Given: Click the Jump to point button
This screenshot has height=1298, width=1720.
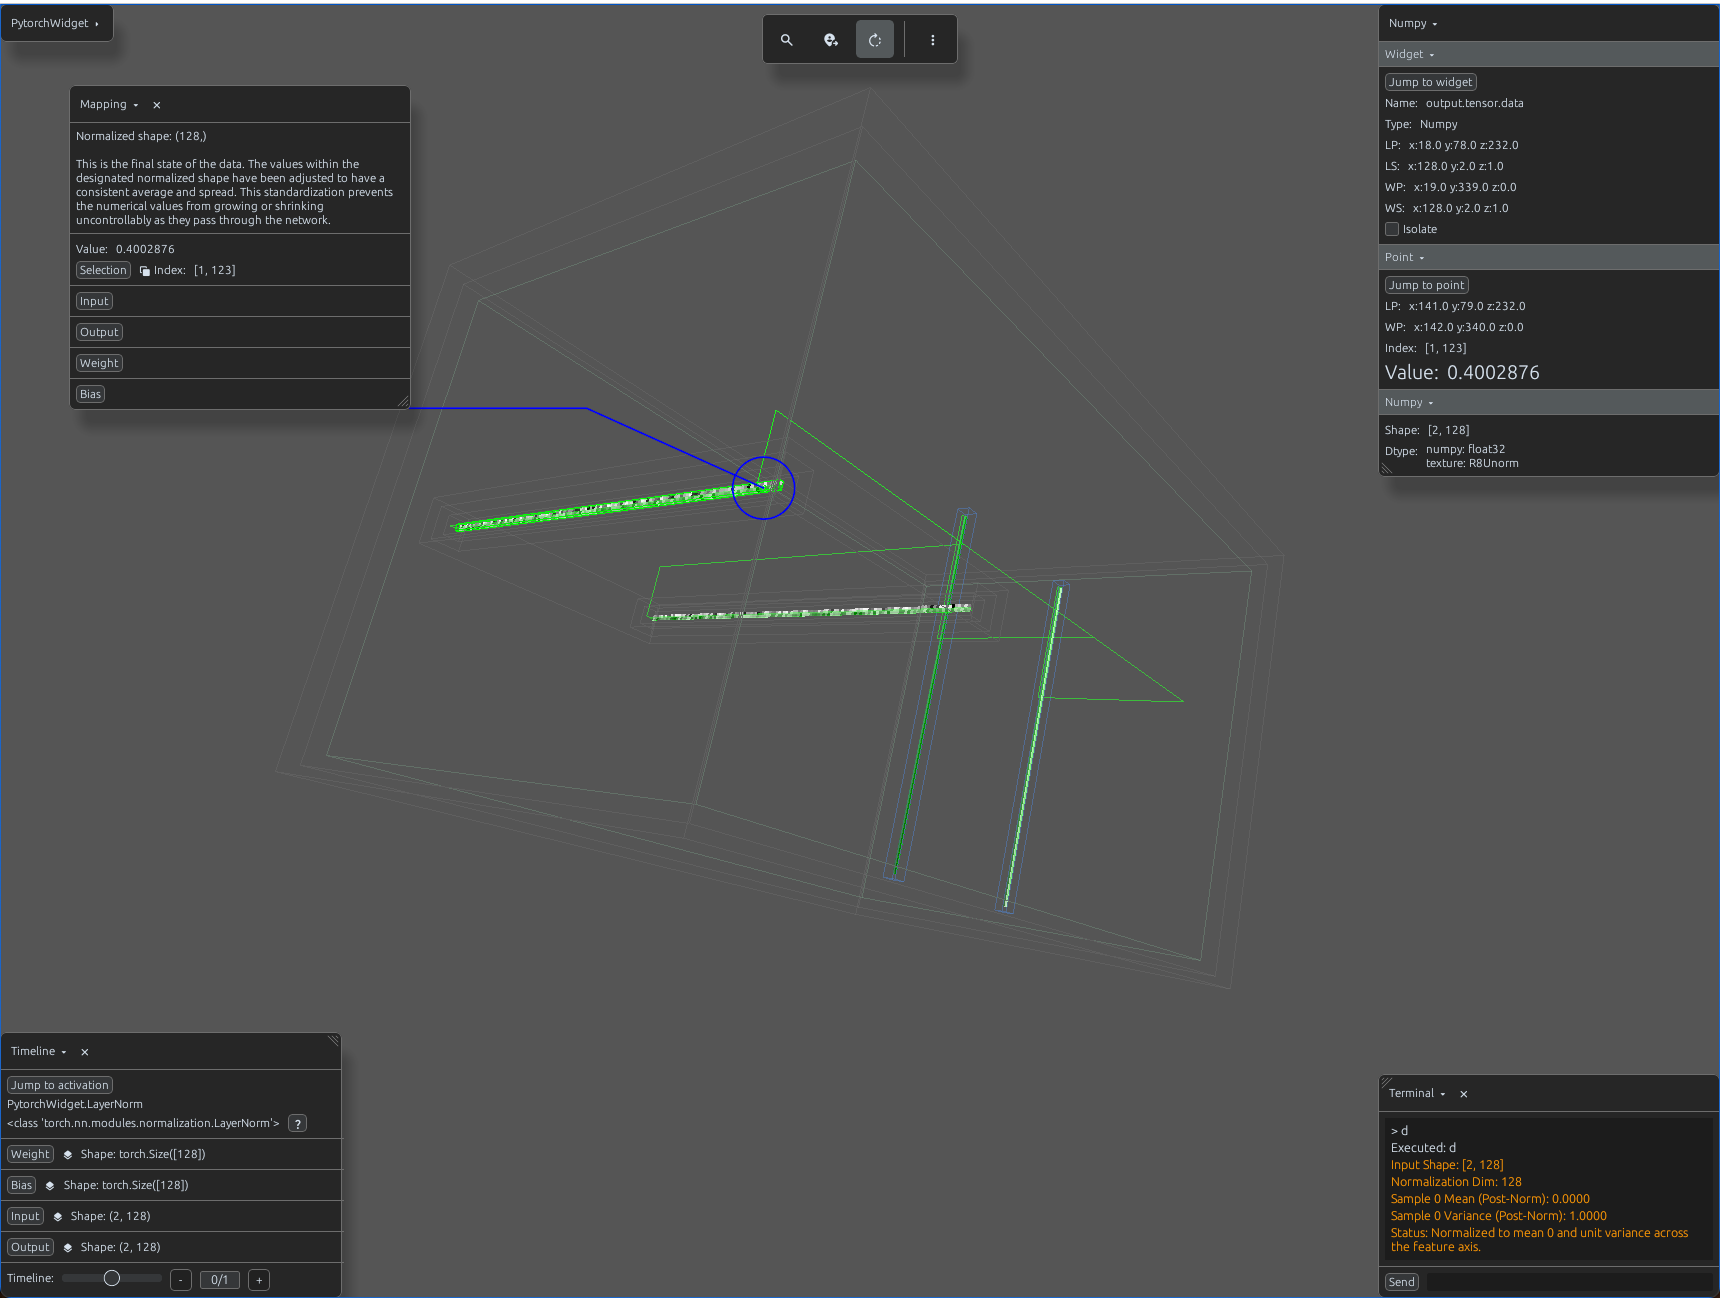Looking at the screenshot, I should (x=1427, y=285).
